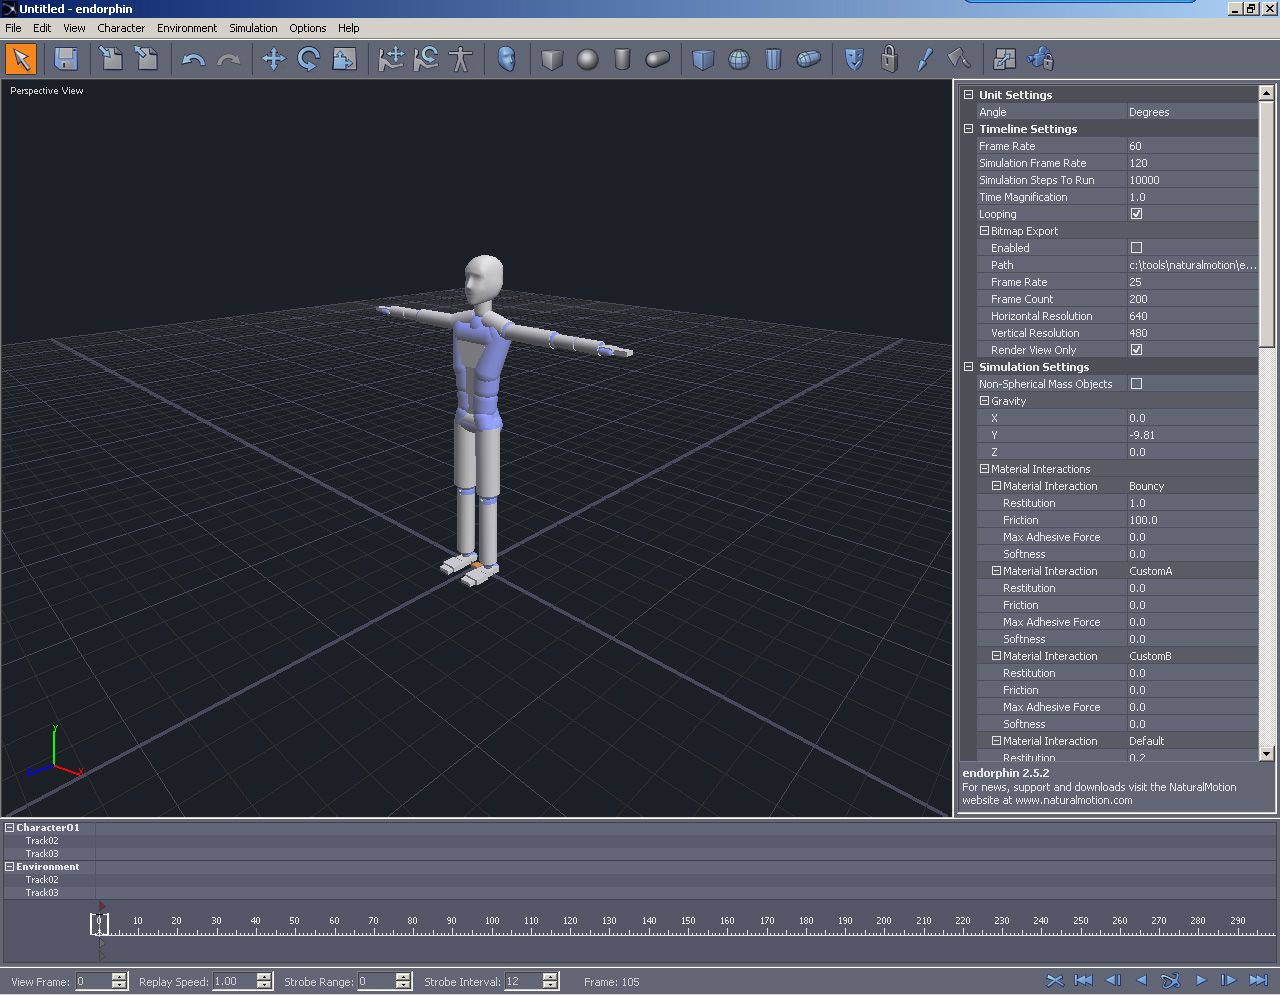Collapse the Gravity group
The image size is (1280, 995).
(984, 401)
